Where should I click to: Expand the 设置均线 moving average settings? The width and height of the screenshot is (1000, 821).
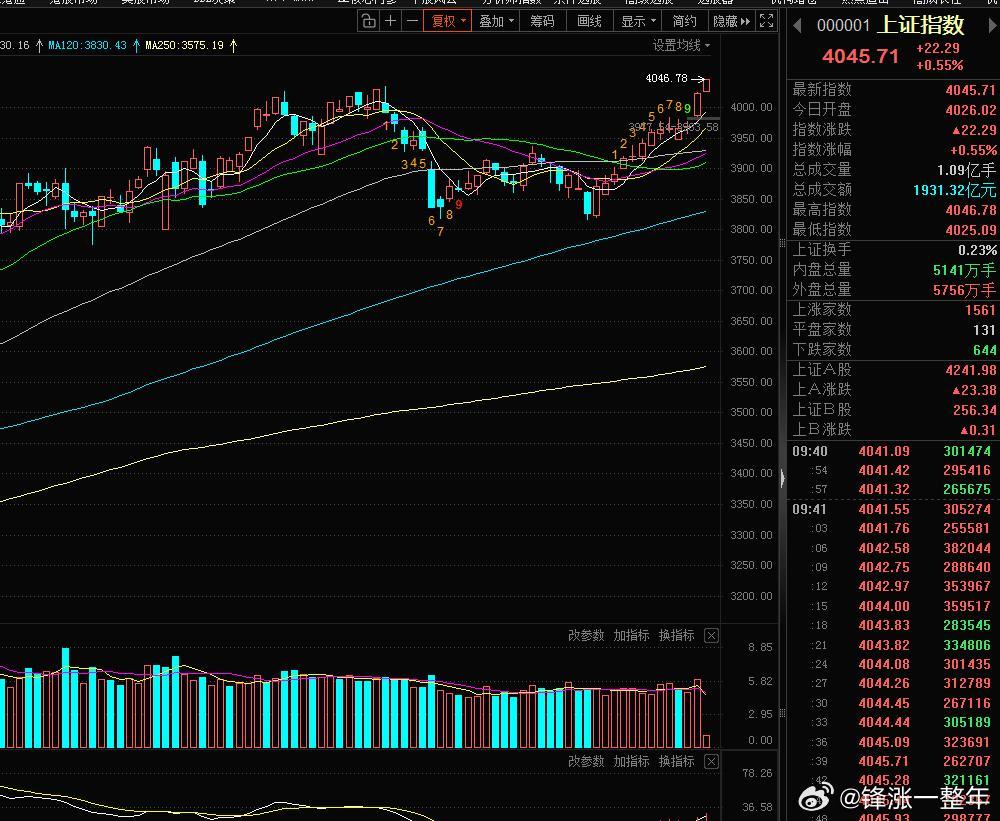(x=680, y=45)
